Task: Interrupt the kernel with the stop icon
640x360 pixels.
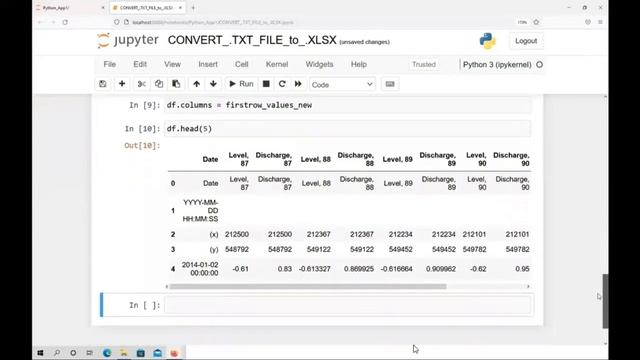Action: pos(266,84)
